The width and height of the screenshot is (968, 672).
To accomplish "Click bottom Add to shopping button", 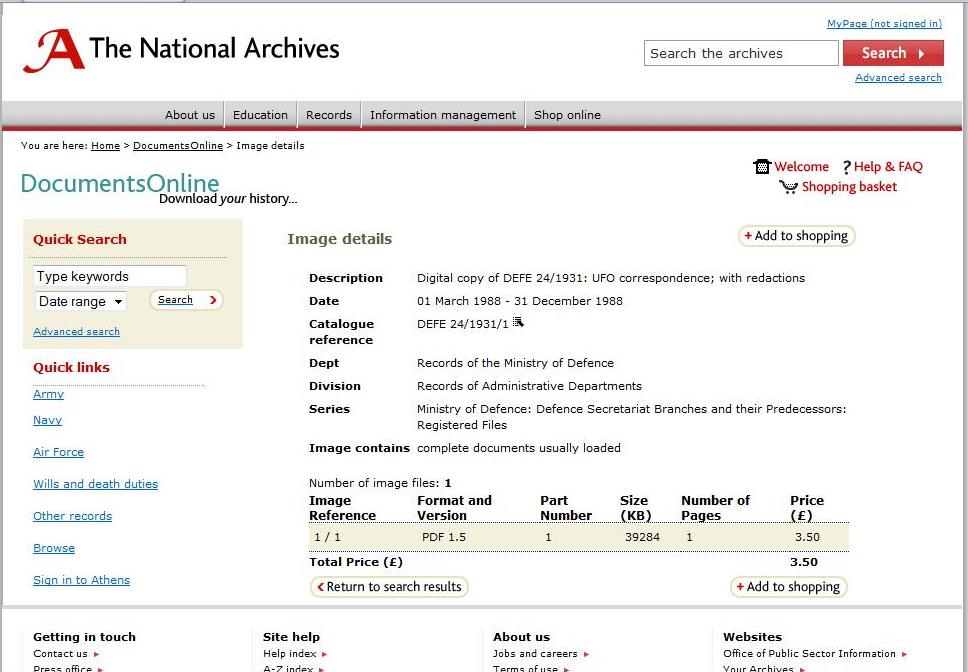I will pos(788,587).
